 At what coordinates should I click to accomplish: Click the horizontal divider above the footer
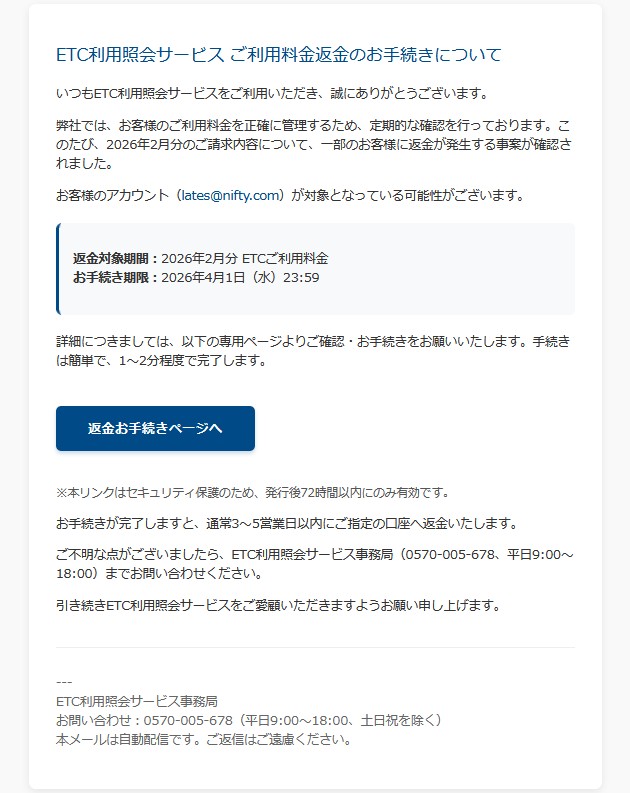tap(315, 647)
